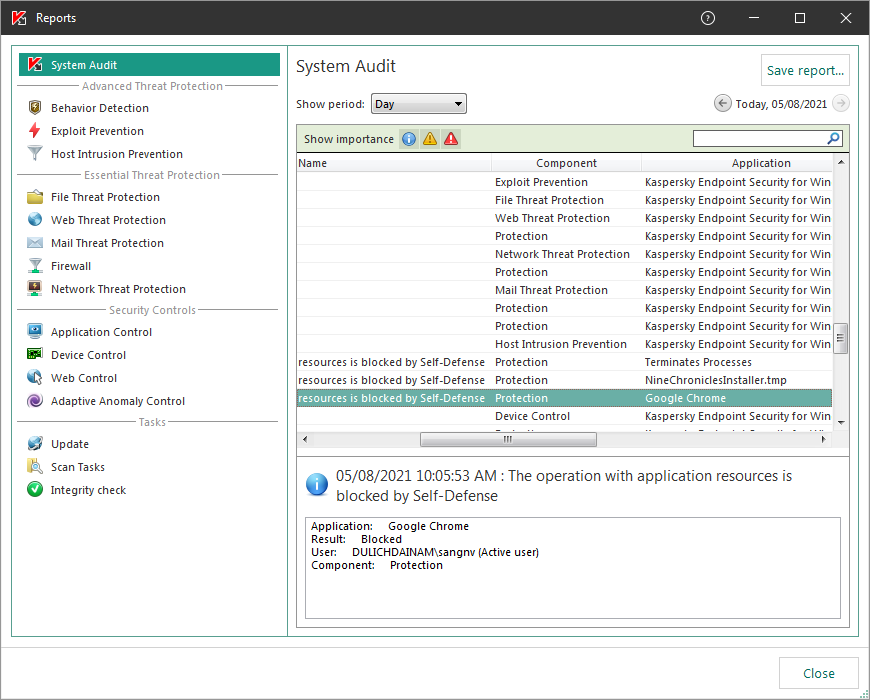Viewport: 870px width, 700px height.
Task: Toggle red critical importance filter
Action: (451, 139)
